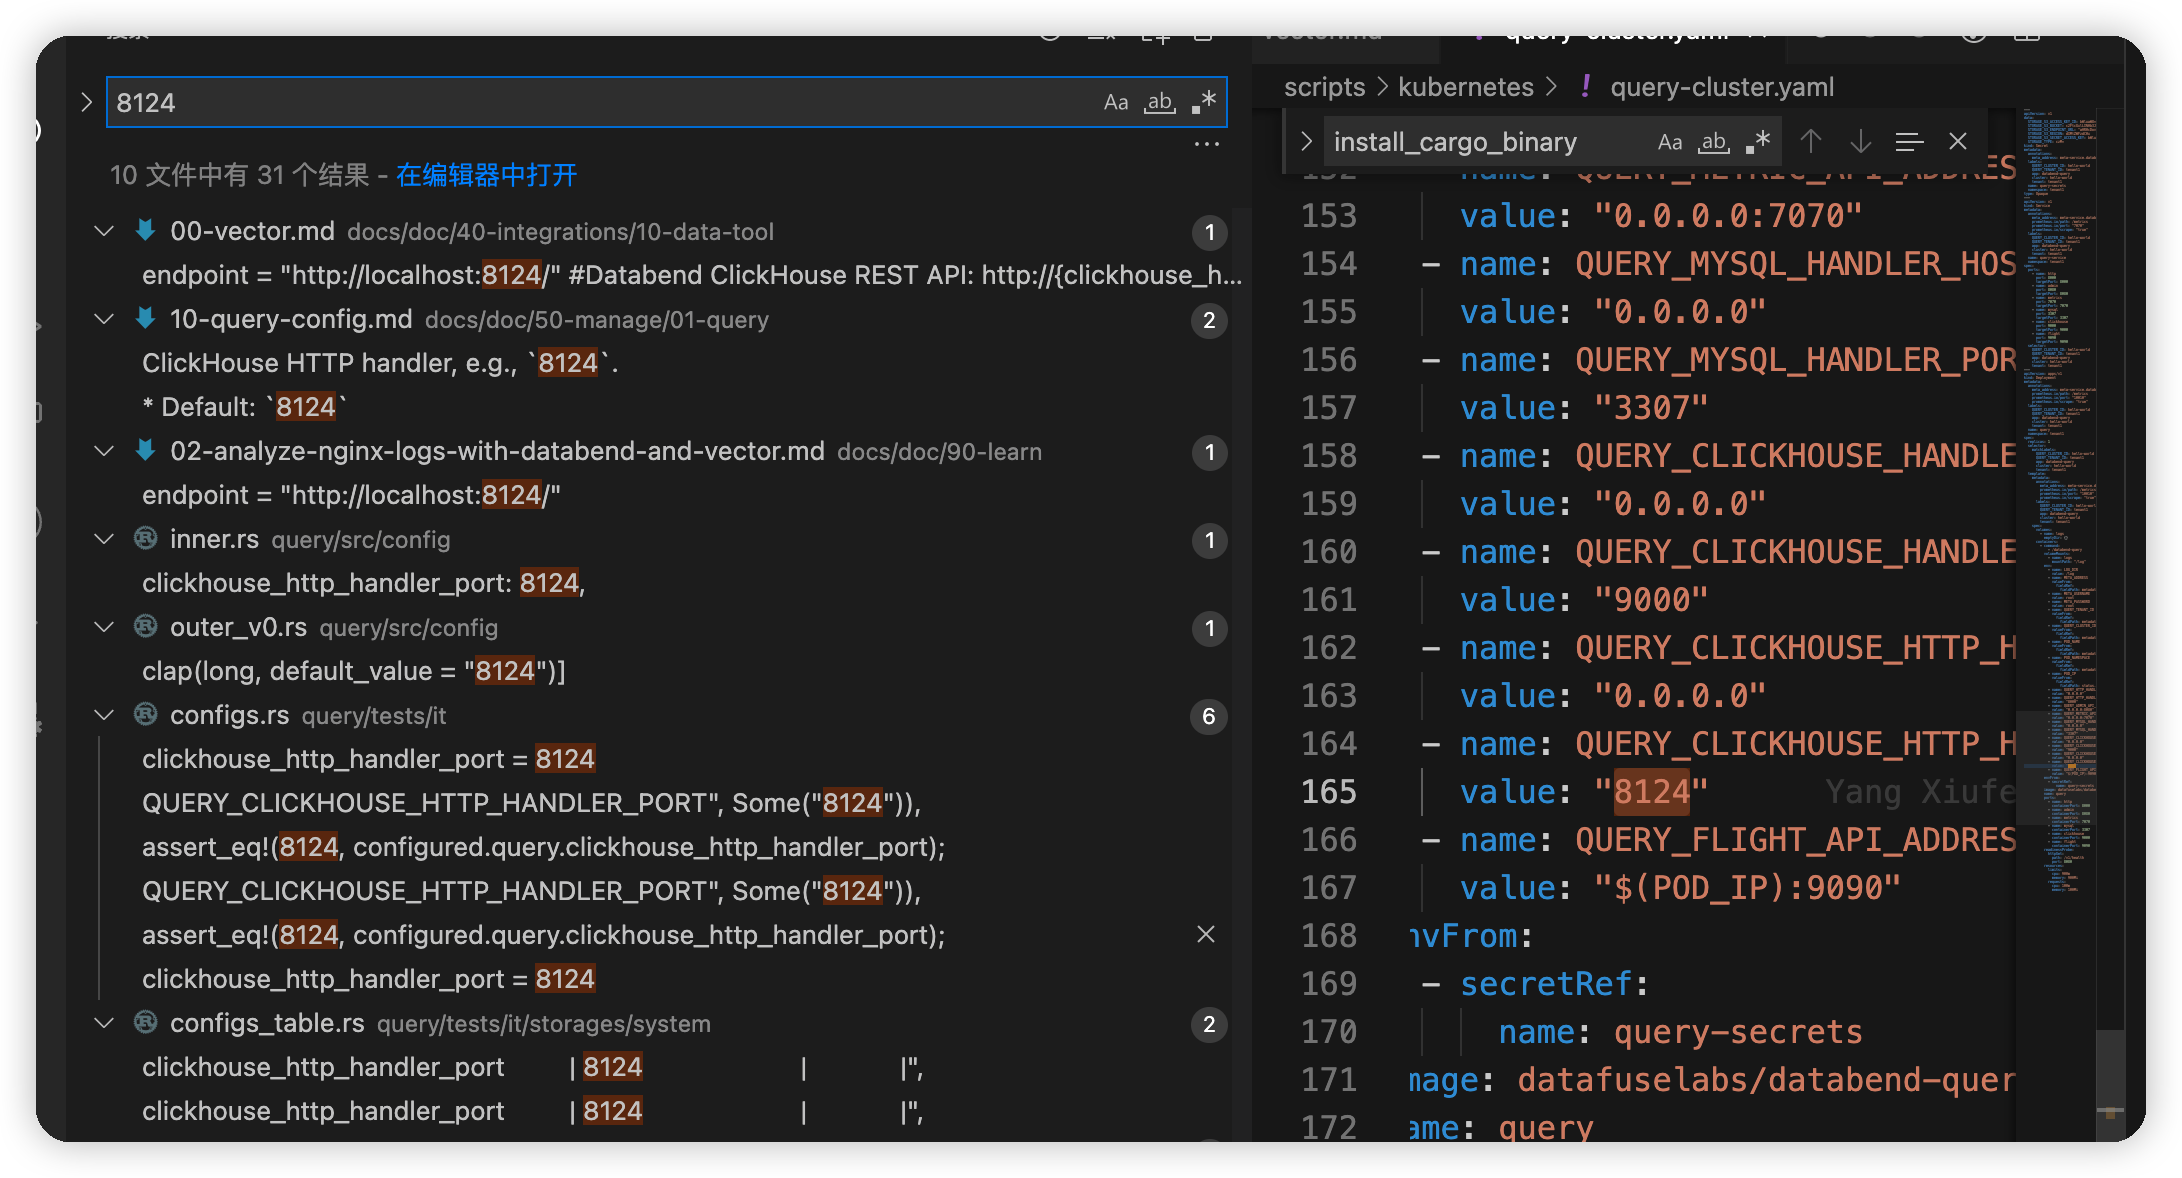Click value "9000" on line 161
2182x1178 pixels.
pyautogui.click(x=1651, y=600)
